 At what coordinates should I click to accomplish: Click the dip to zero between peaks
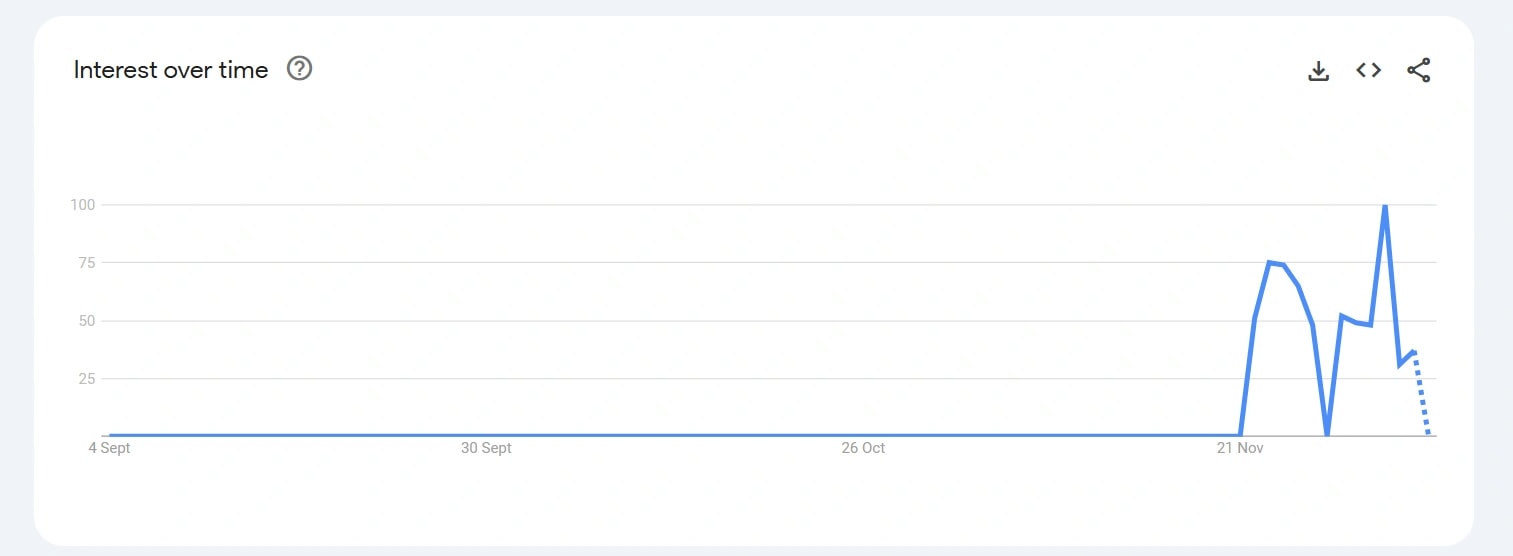point(1327,434)
